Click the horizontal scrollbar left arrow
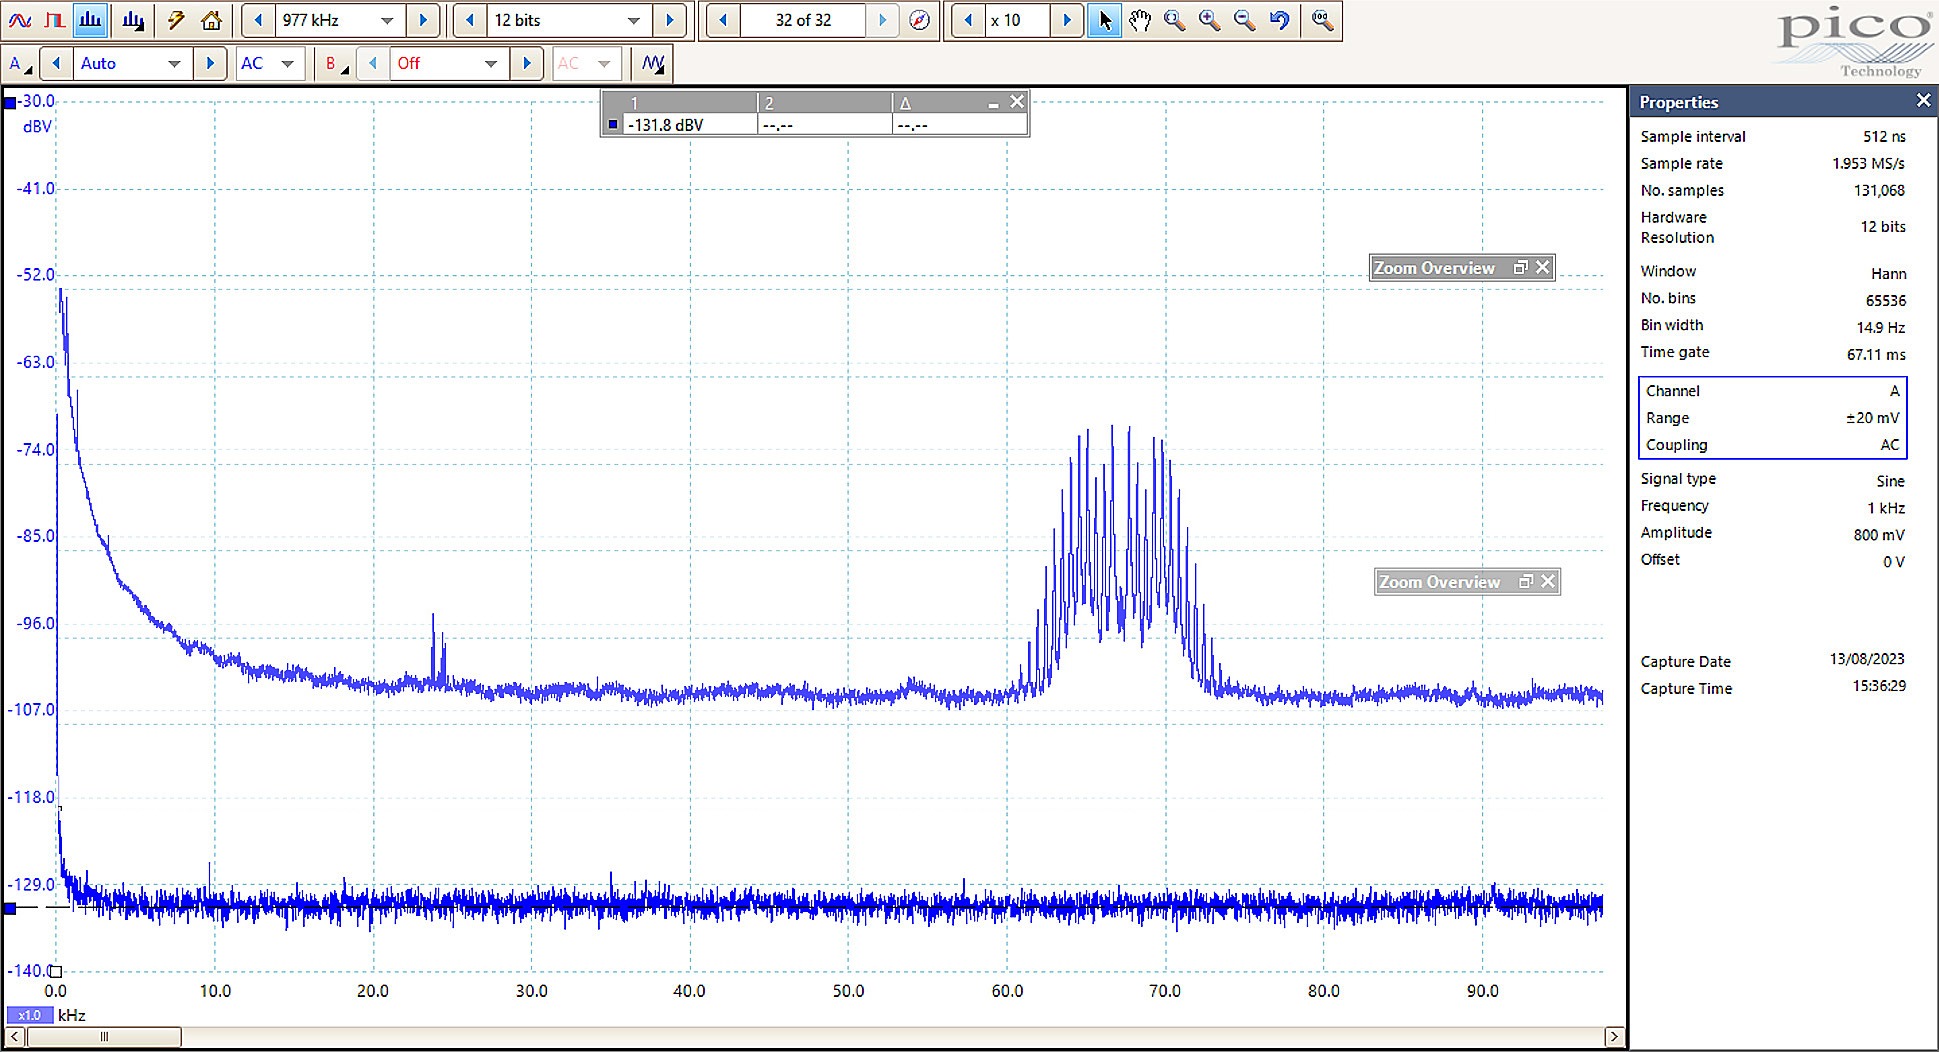The width and height of the screenshot is (1939, 1052). [x=15, y=1037]
